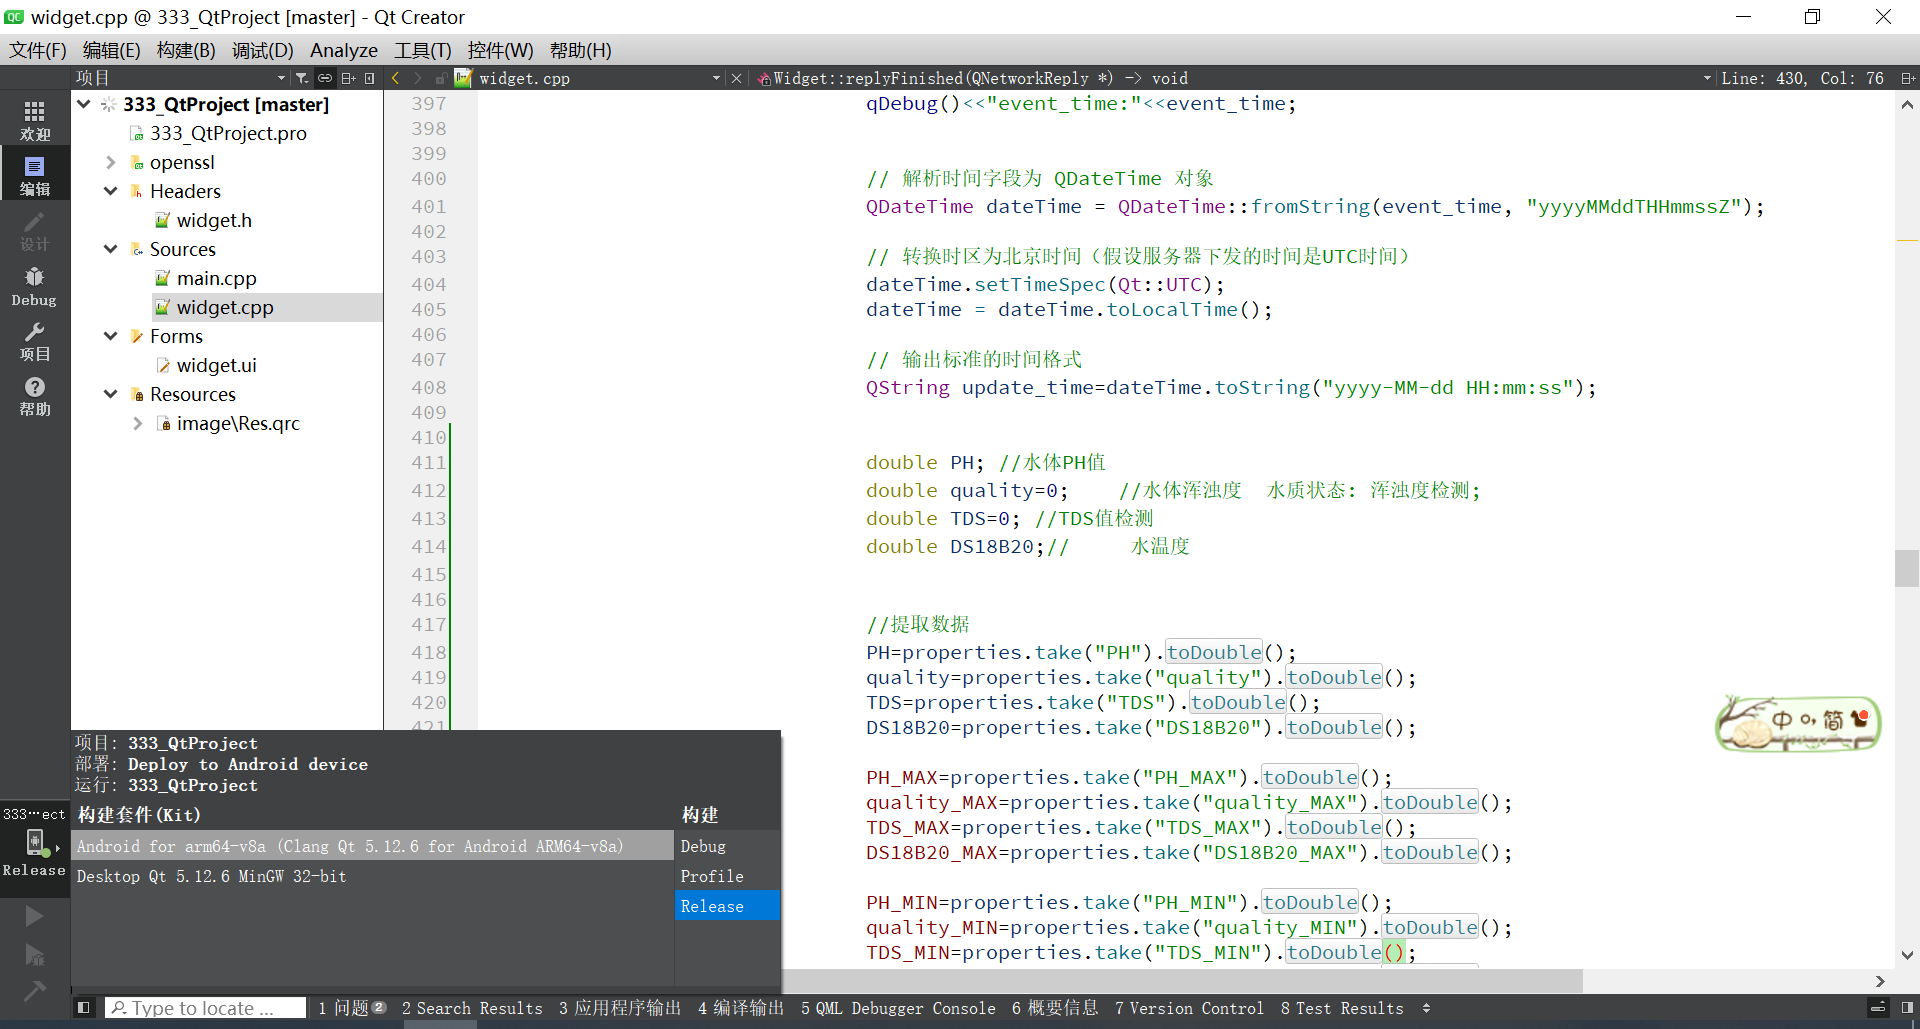1920x1029 pixels.
Task: Click the Android kit selector icon
Action: 34,842
